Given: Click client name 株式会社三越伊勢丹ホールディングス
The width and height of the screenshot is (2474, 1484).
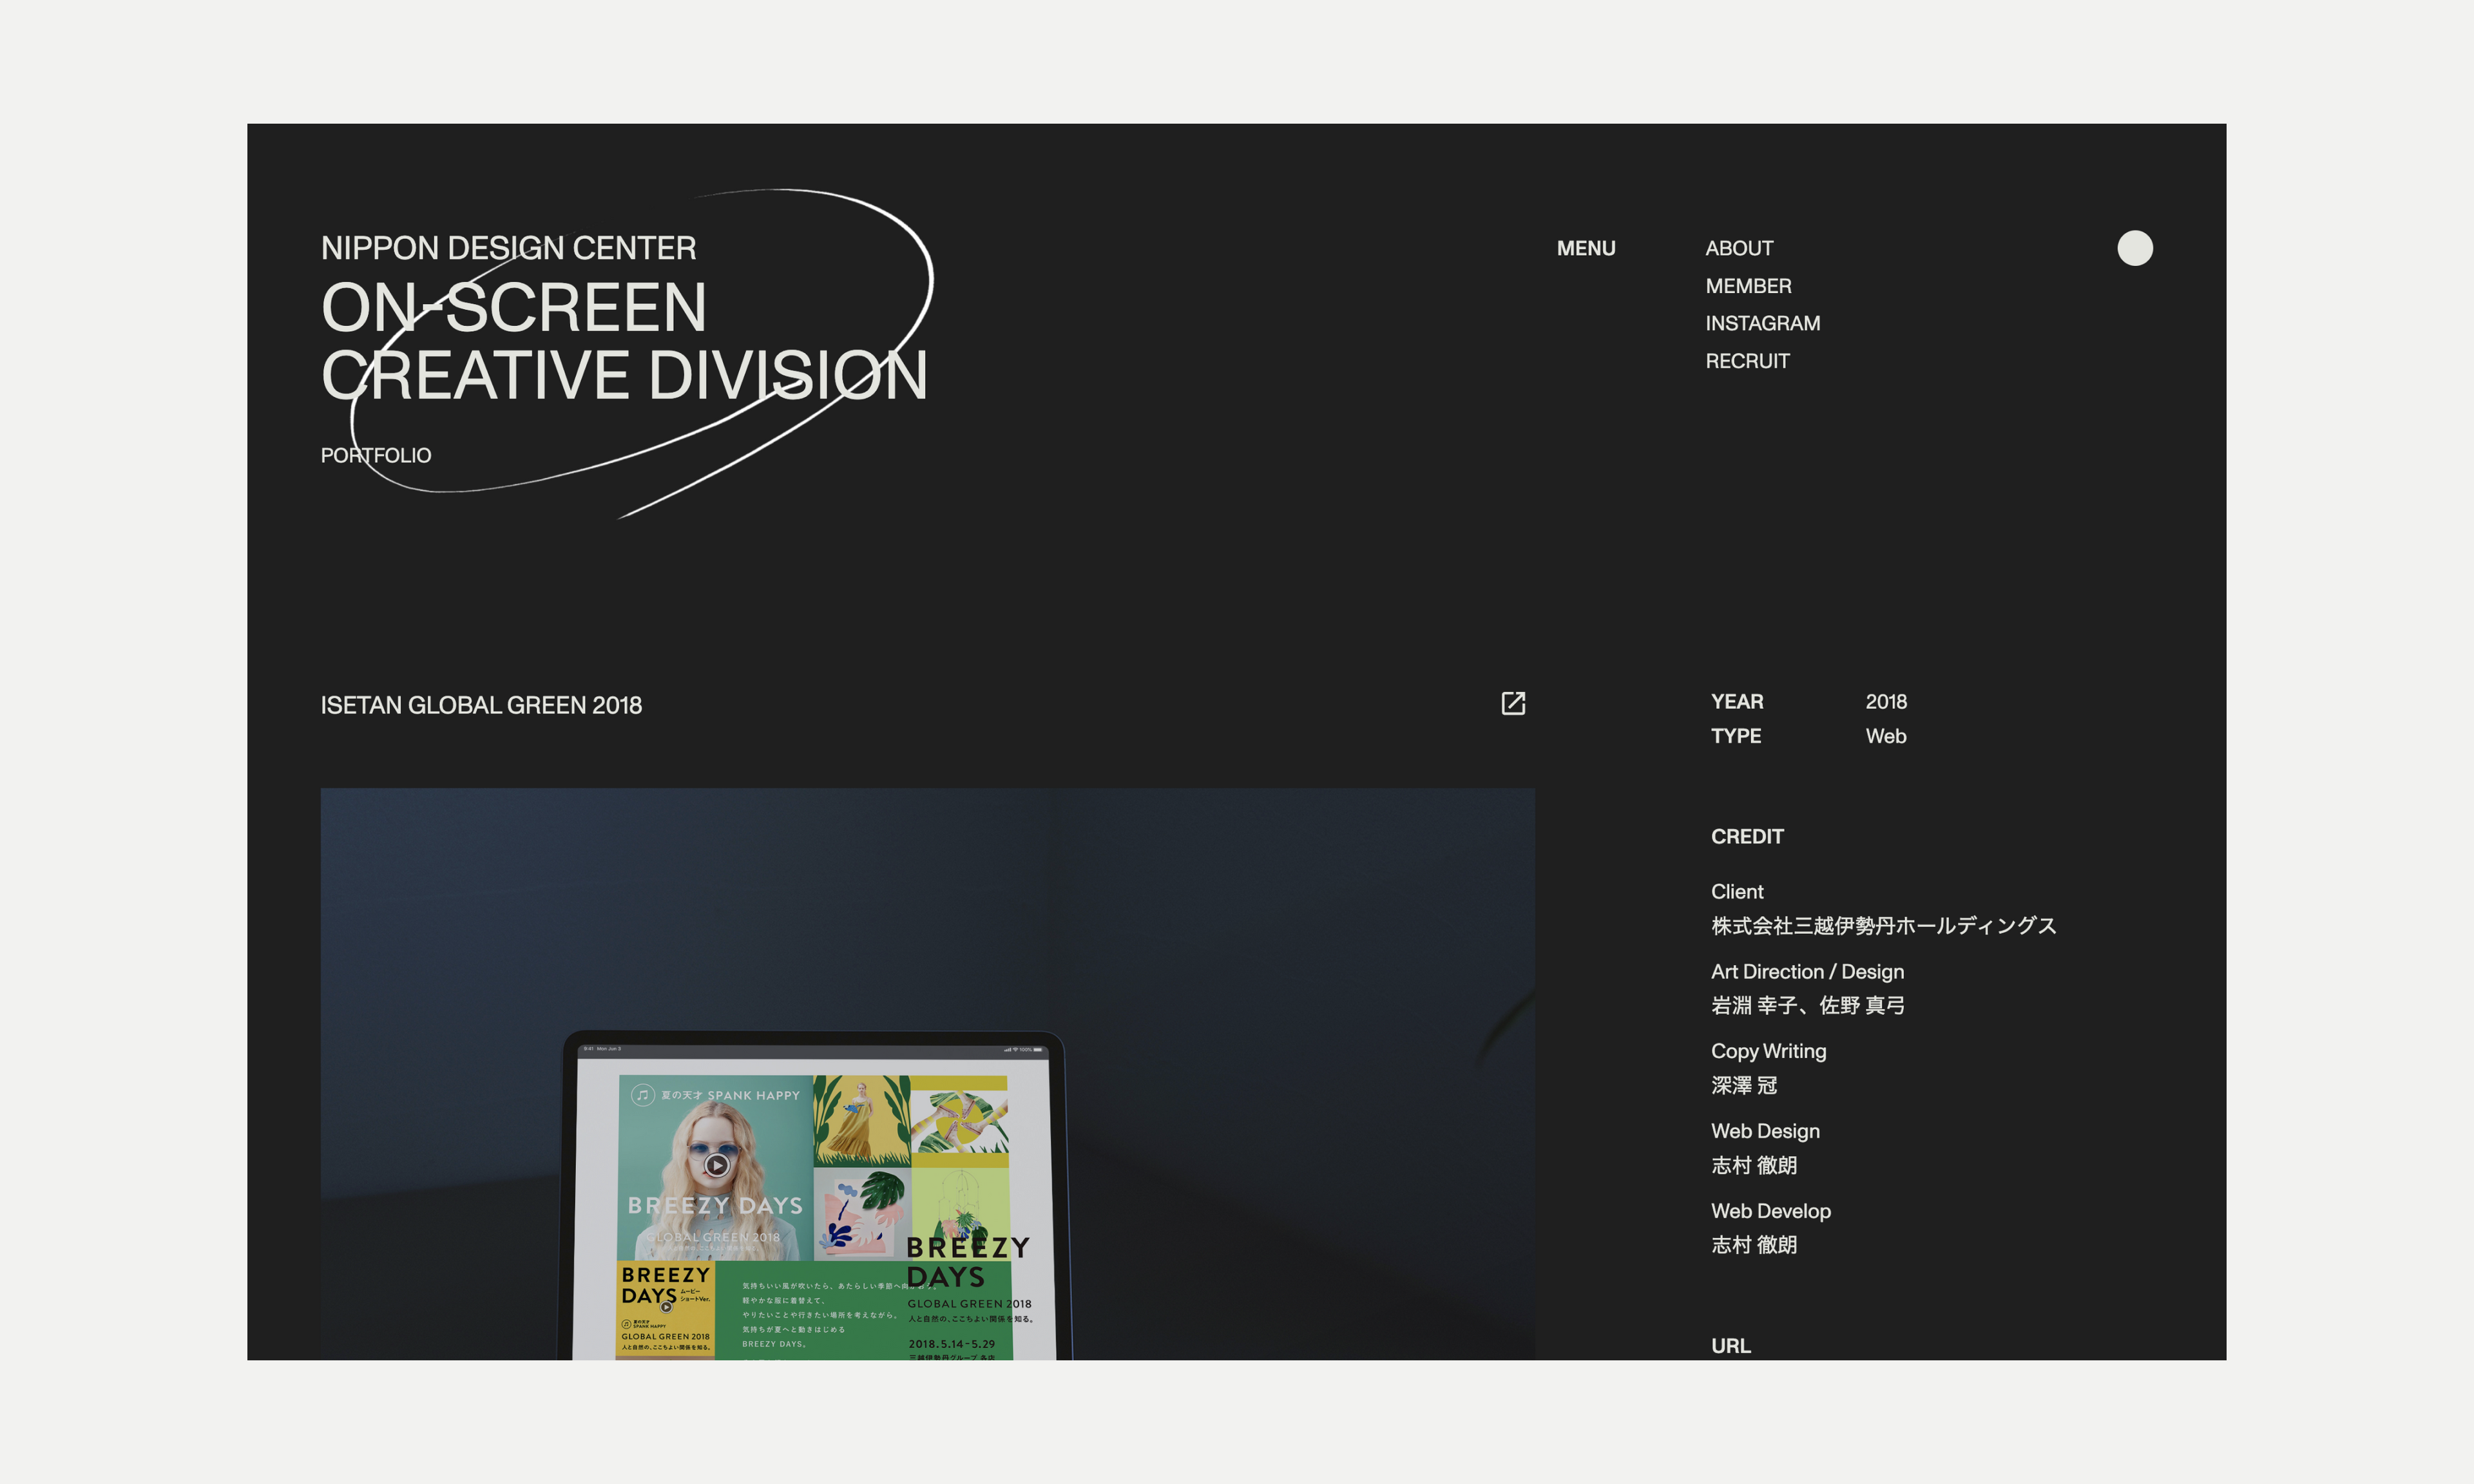Looking at the screenshot, I should pyautogui.click(x=1884, y=926).
